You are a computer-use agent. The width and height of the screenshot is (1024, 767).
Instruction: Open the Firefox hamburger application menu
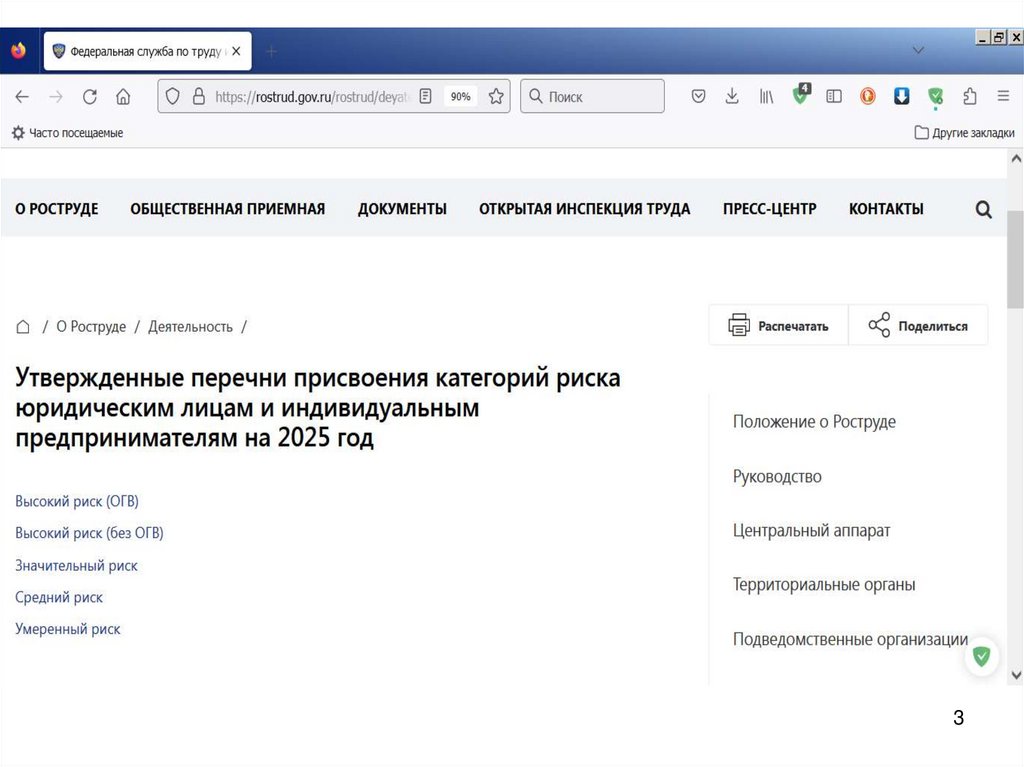point(1004,96)
